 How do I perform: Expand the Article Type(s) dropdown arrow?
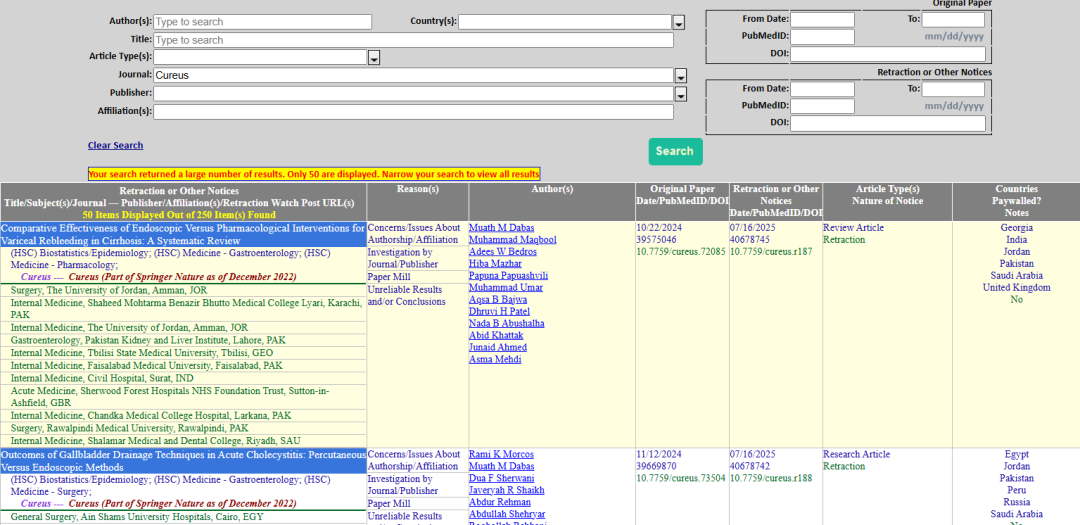374,58
